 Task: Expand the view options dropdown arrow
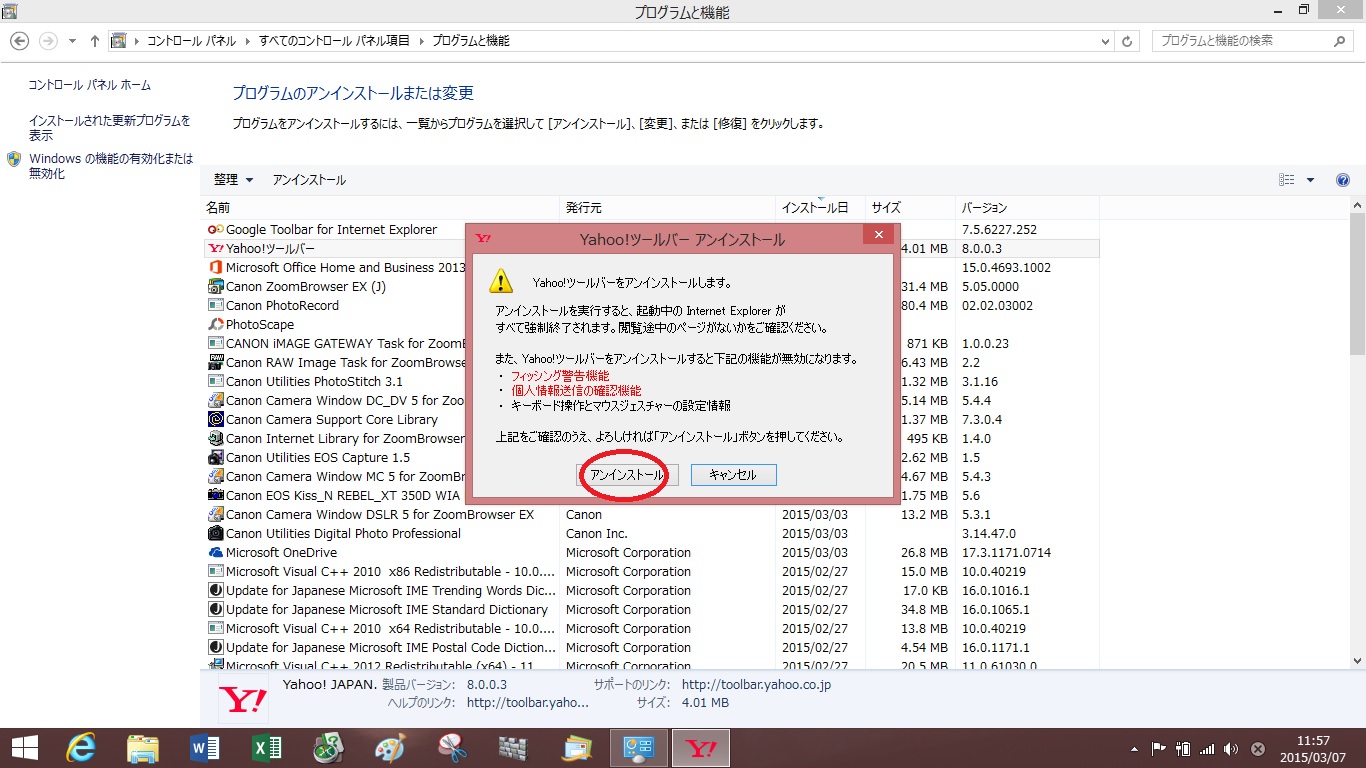(x=1310, y=180)
